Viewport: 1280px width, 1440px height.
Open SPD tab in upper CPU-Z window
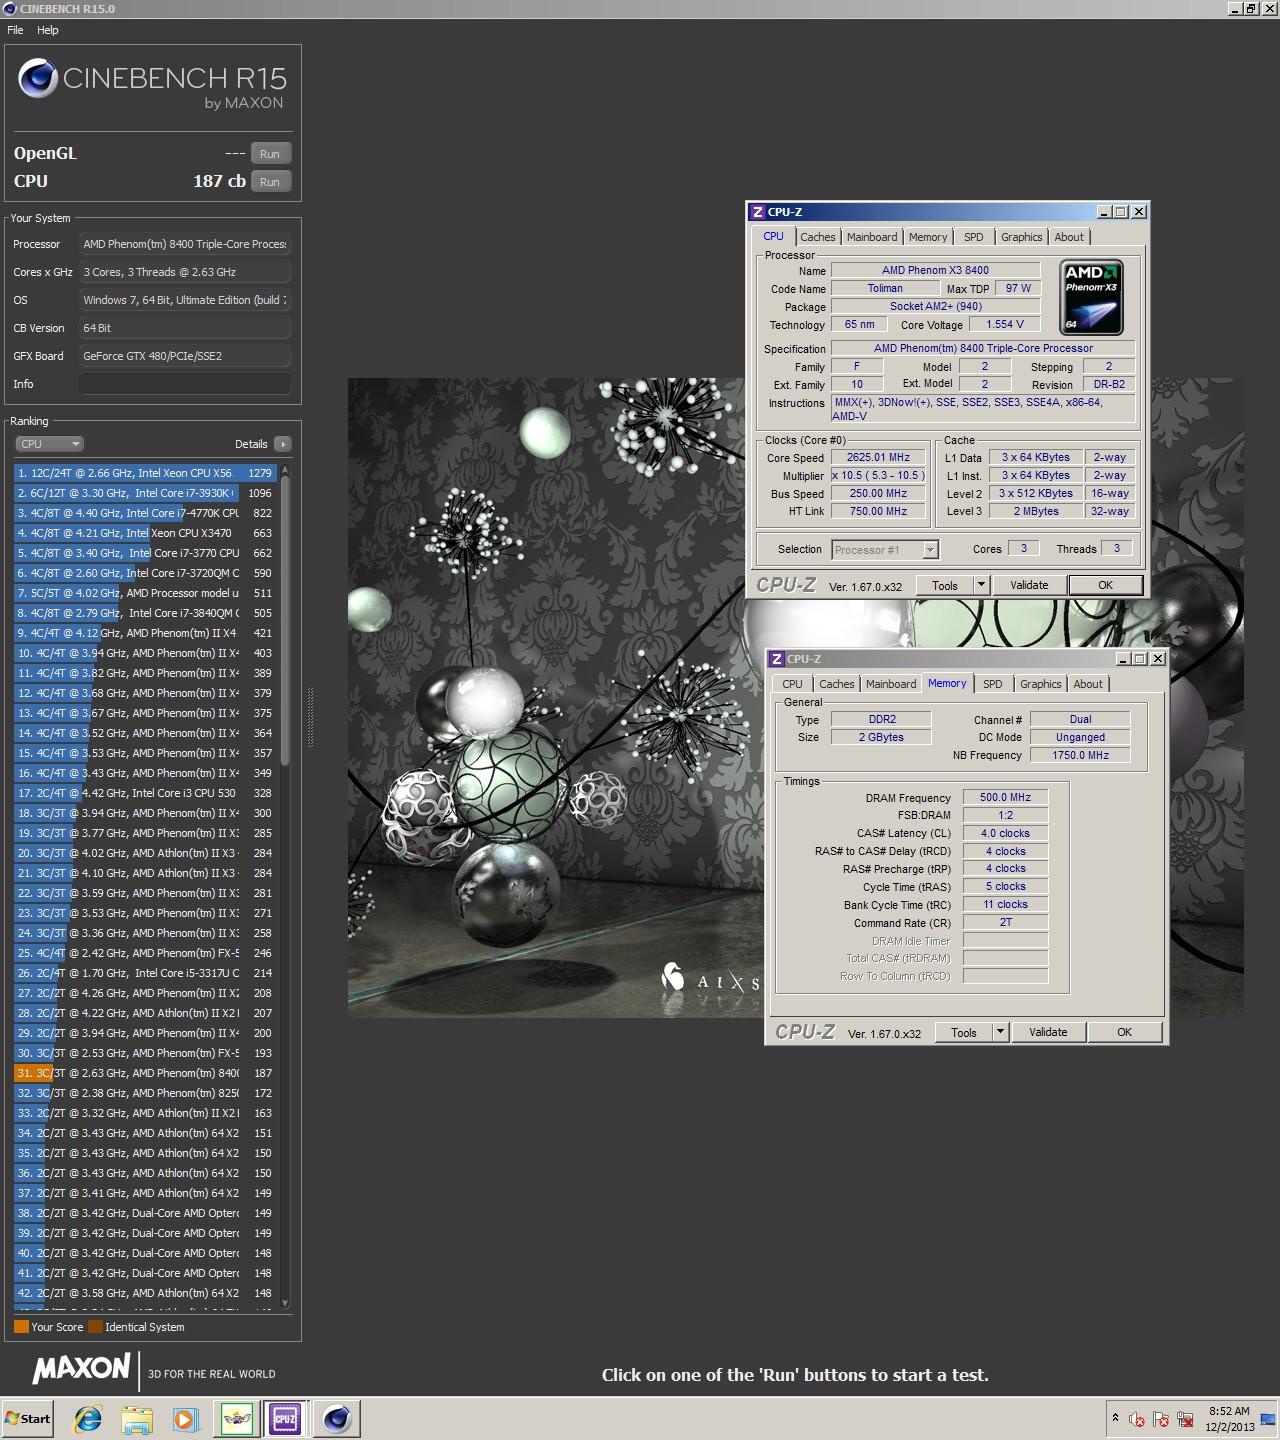[974, 237]
